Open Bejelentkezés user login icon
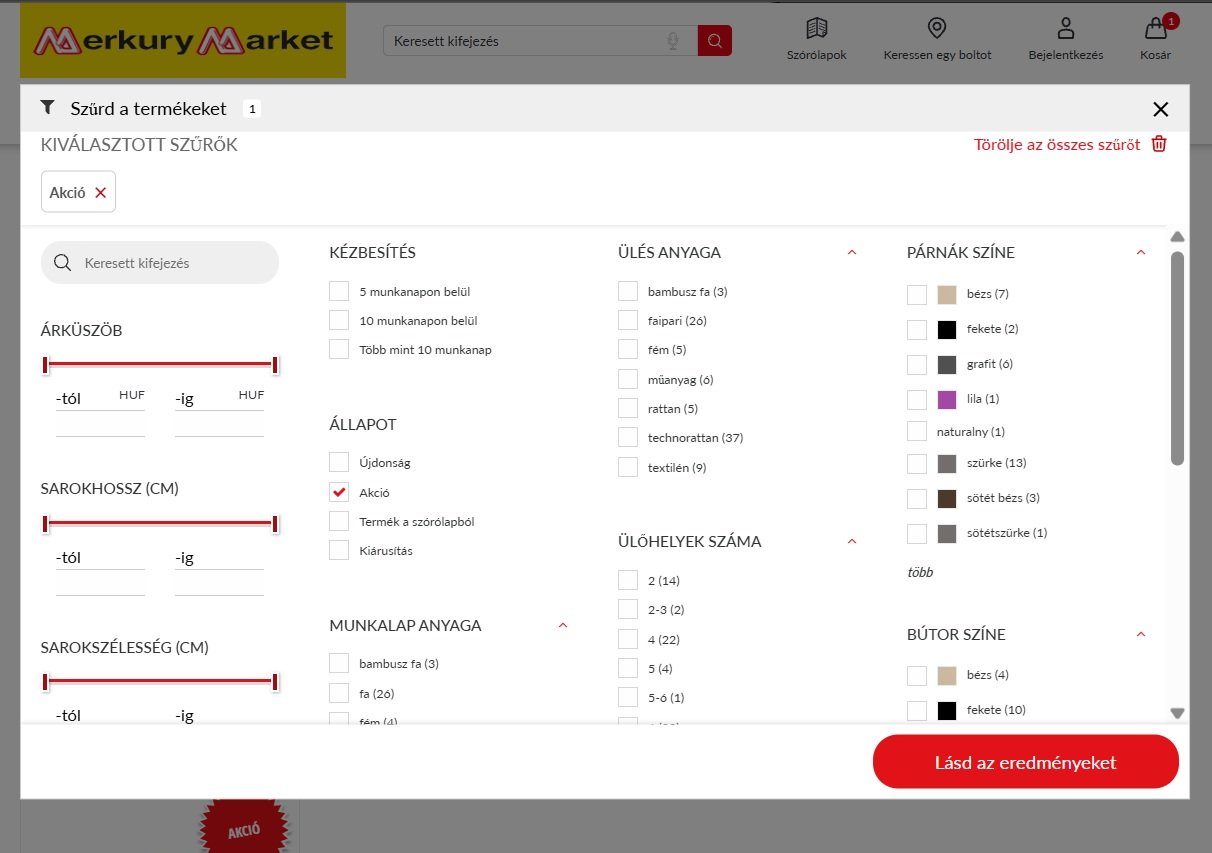The width and height of the screenshot is (1212, 853). (x=1066, y=28)
